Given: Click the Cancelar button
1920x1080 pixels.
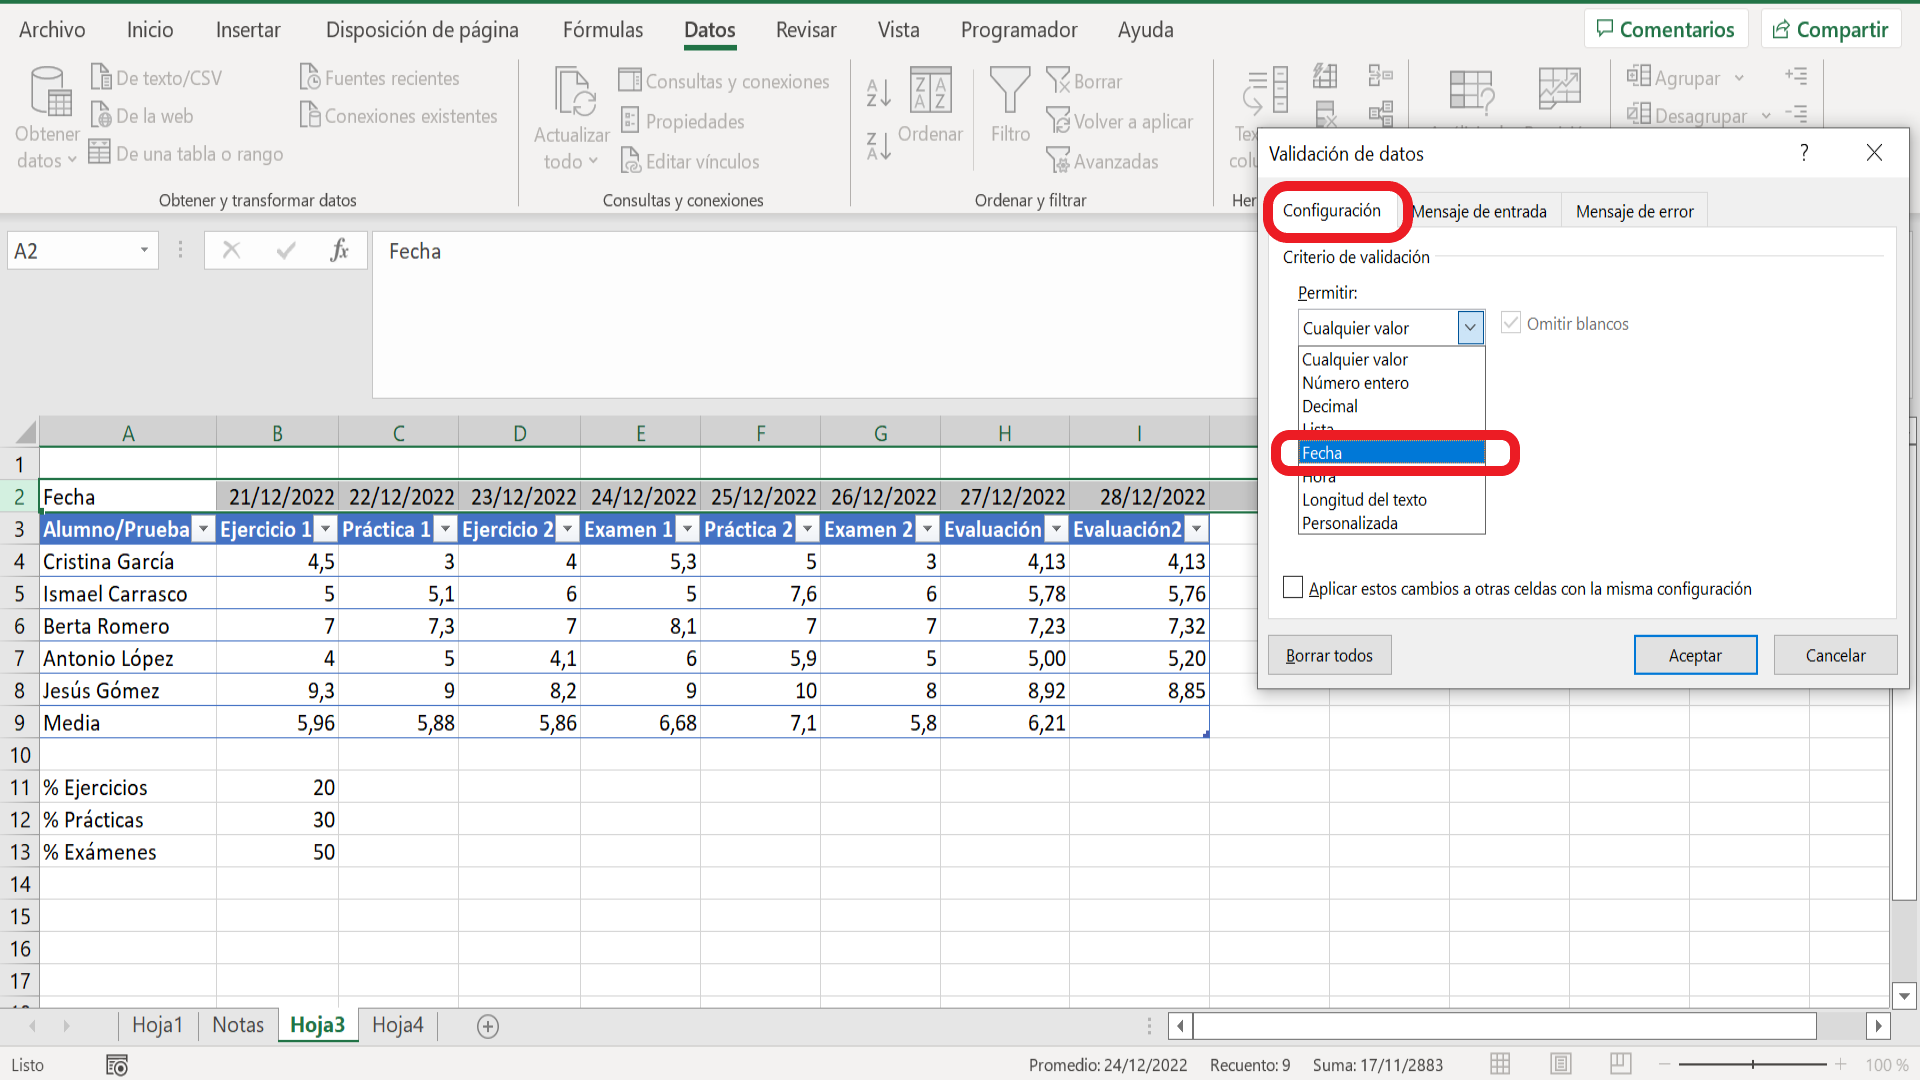Looking at the screenshot, I should pos(1835,655).
